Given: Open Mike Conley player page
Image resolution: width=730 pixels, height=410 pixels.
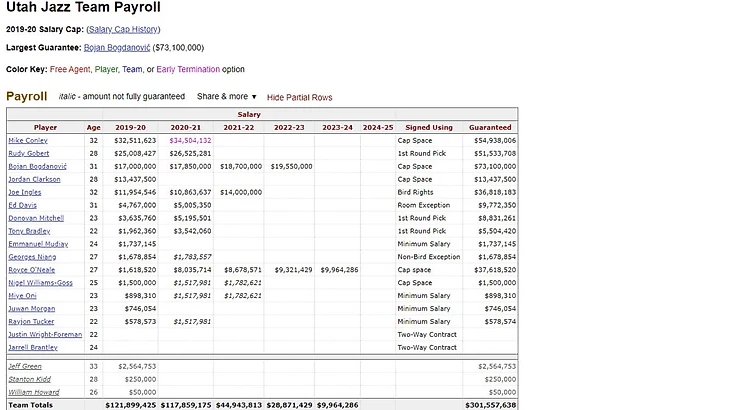Looking at the screenshot, I should point(27,141).
